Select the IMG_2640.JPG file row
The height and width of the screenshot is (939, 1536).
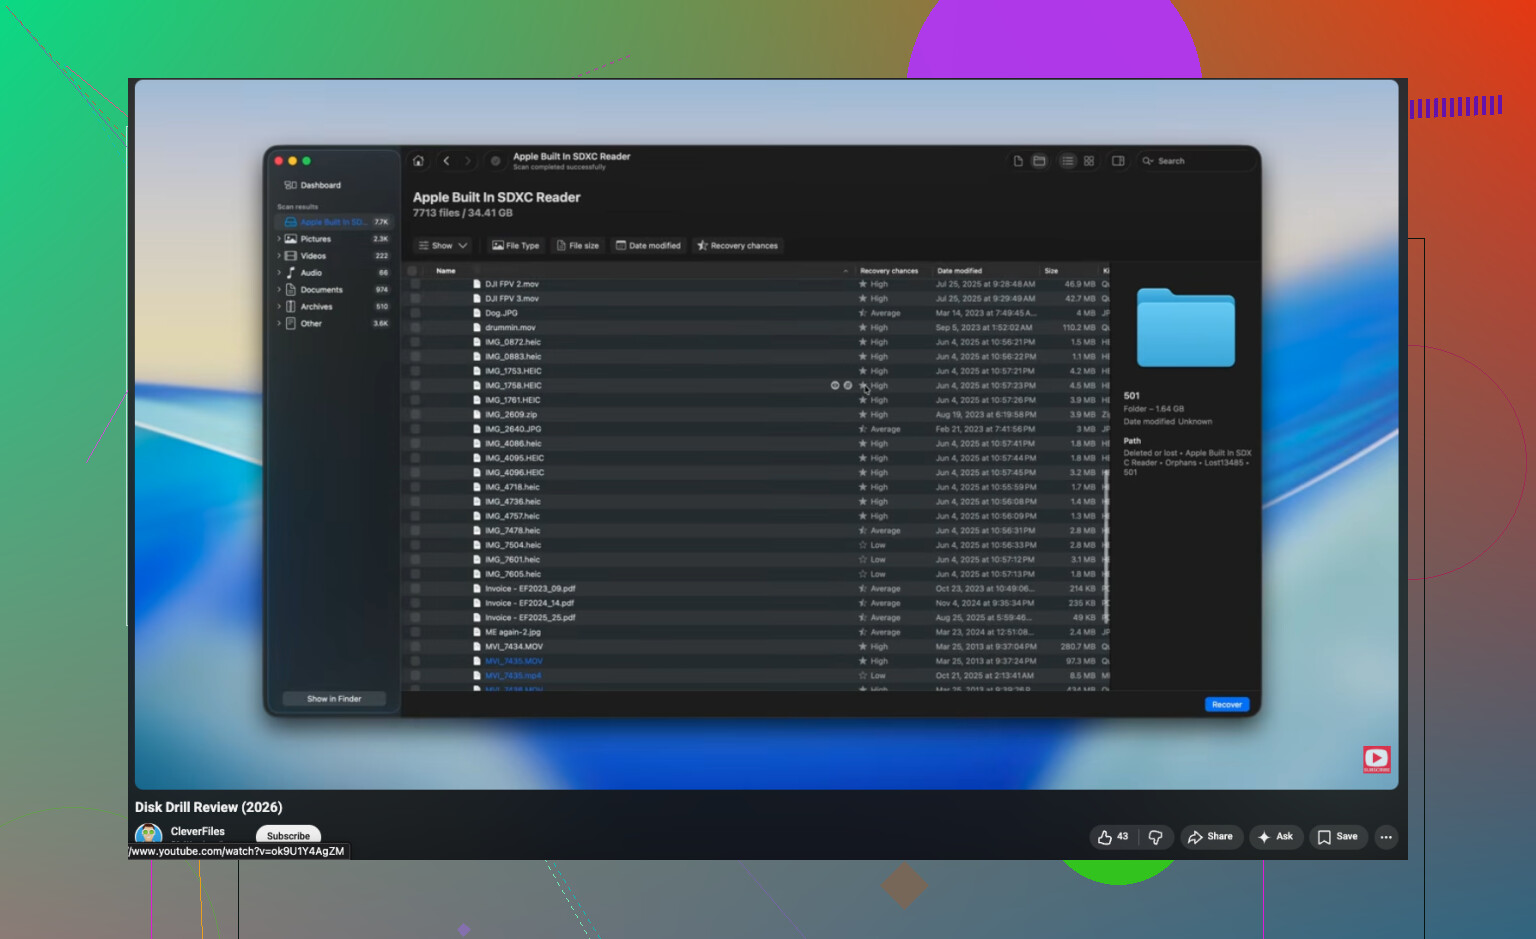(x=755, y=429)
